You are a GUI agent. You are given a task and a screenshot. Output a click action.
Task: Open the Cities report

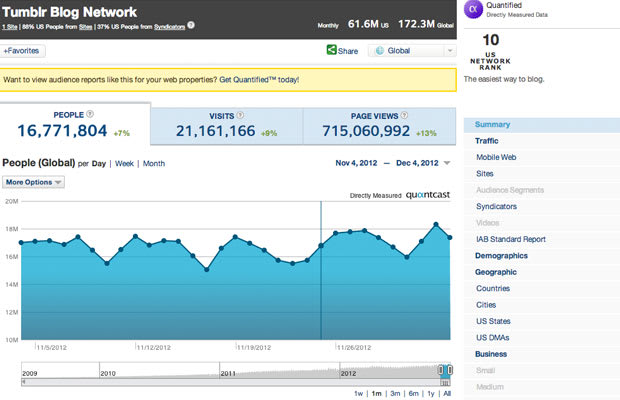coord(486,305)
